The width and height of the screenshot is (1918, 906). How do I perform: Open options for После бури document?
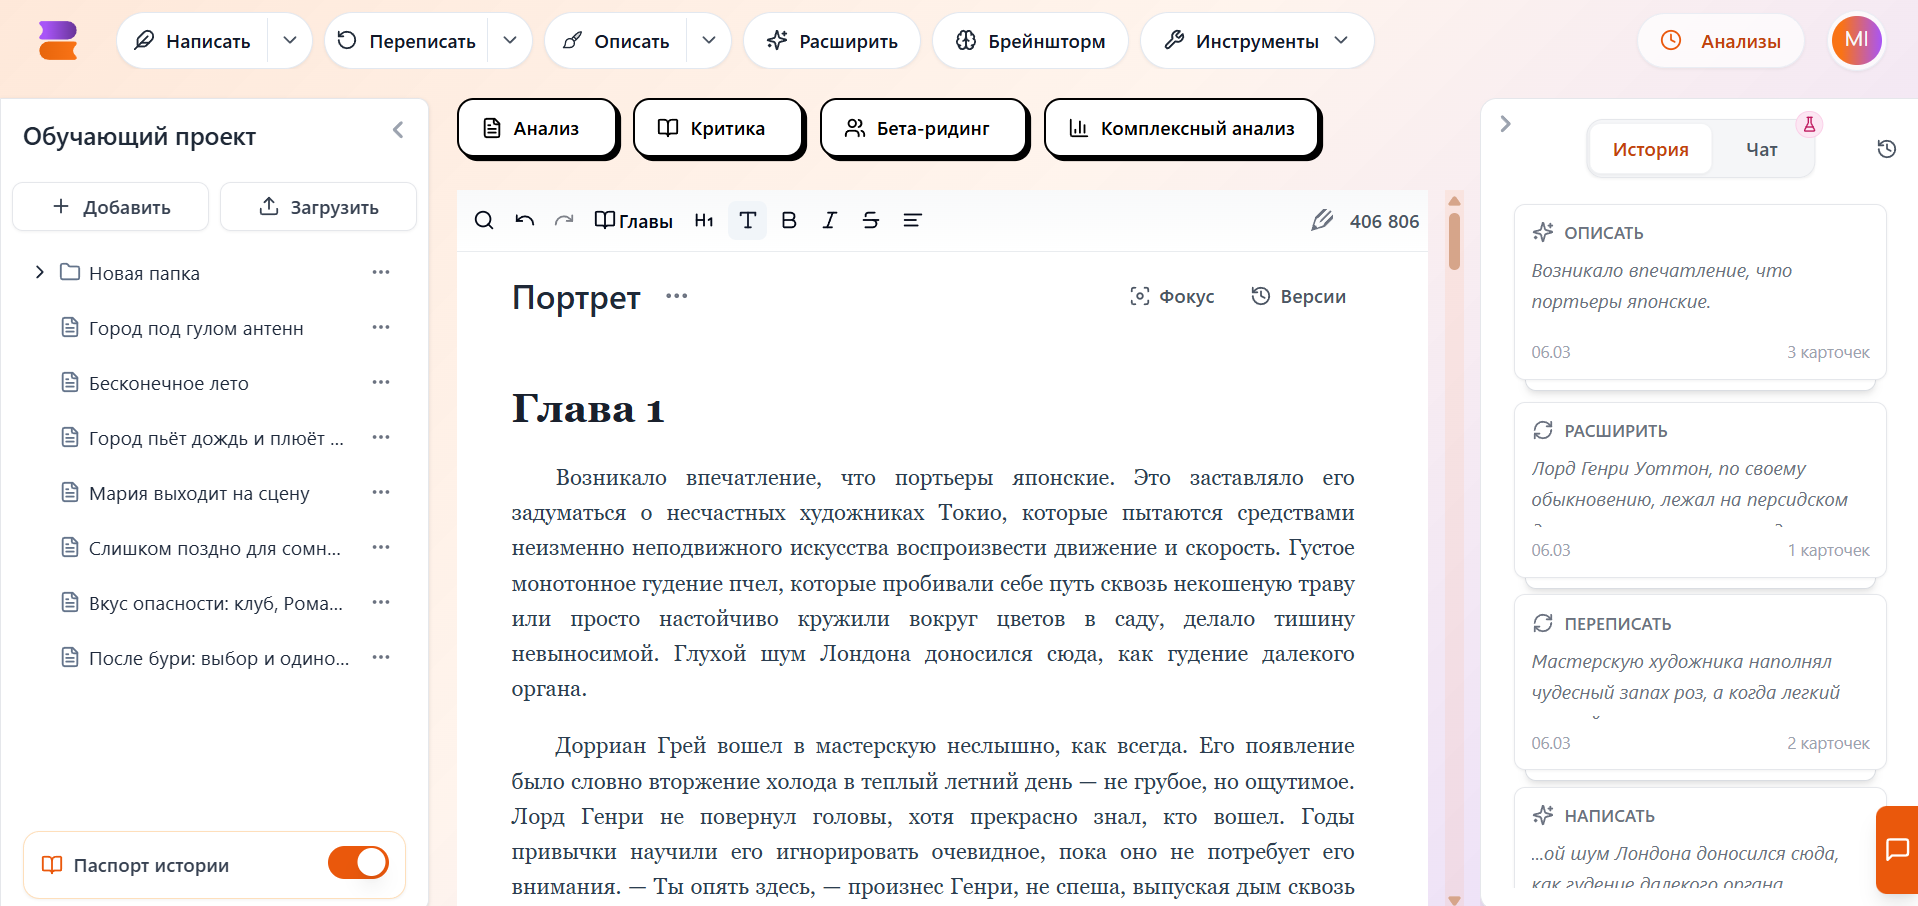(x=381, y=657)
